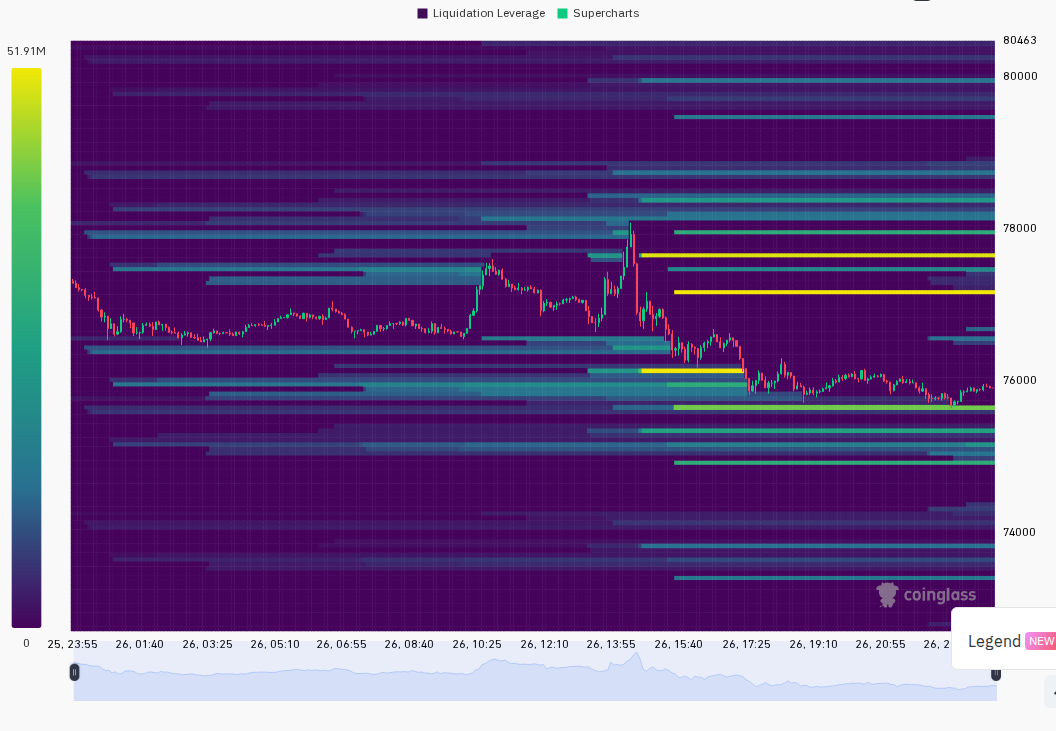Click the coinglass mascot watermark icon
This screenshot has height=731, width=1056.
tap(887, 594)
